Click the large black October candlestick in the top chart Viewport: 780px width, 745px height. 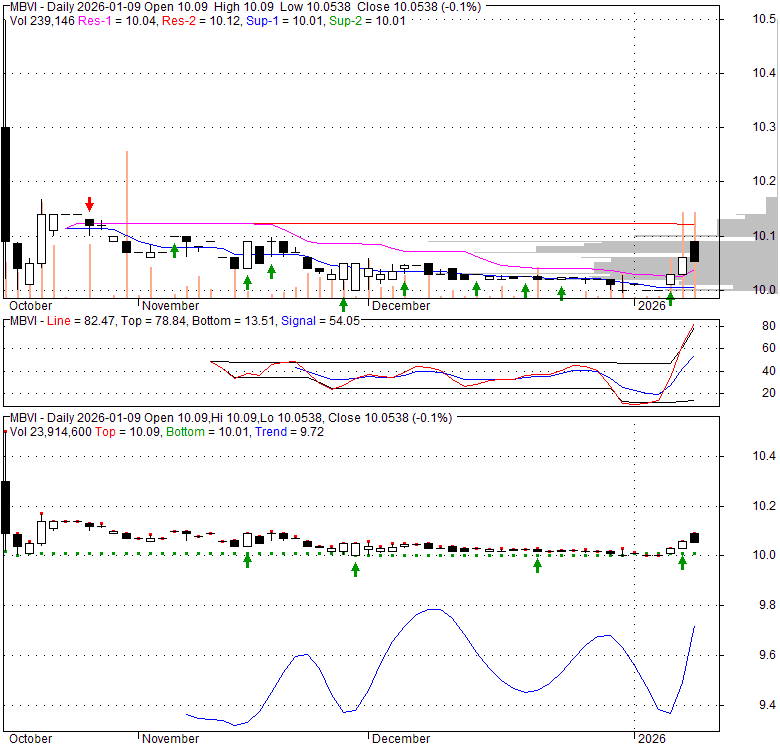pos(6,183)
